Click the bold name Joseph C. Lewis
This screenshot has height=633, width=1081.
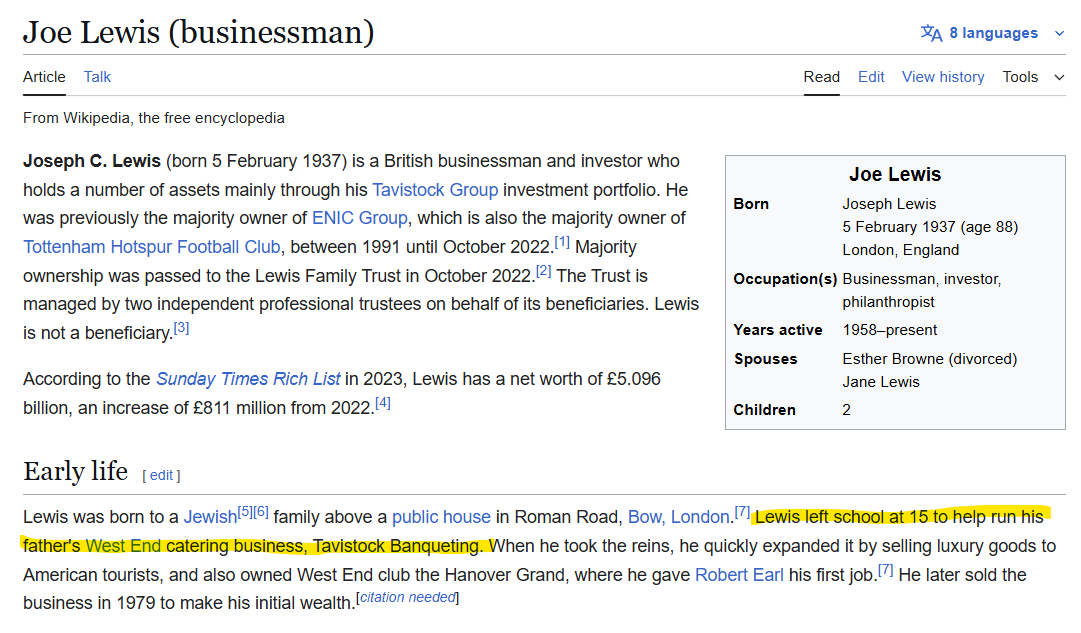point(92,161)
